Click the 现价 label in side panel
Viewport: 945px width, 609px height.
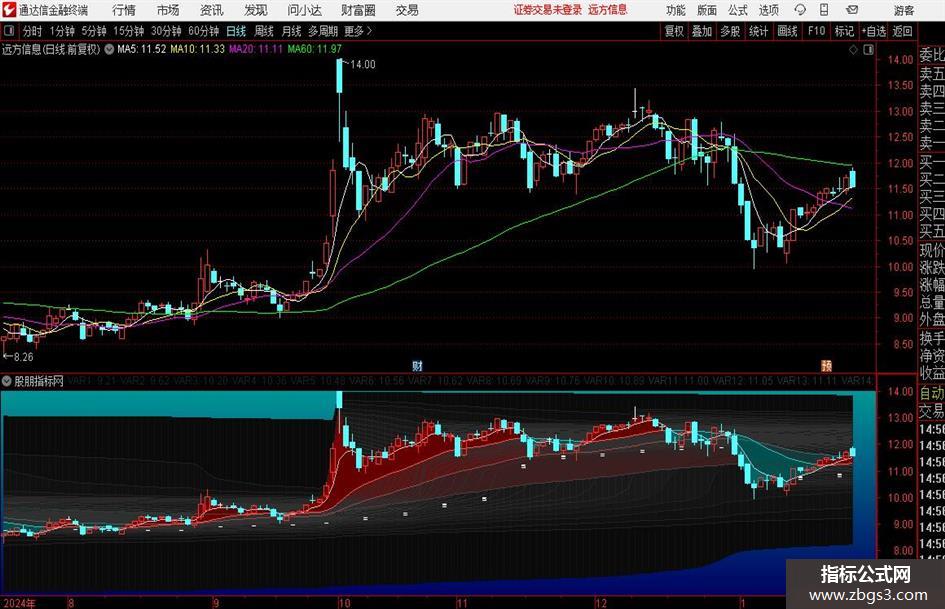(x=932, y=250)
